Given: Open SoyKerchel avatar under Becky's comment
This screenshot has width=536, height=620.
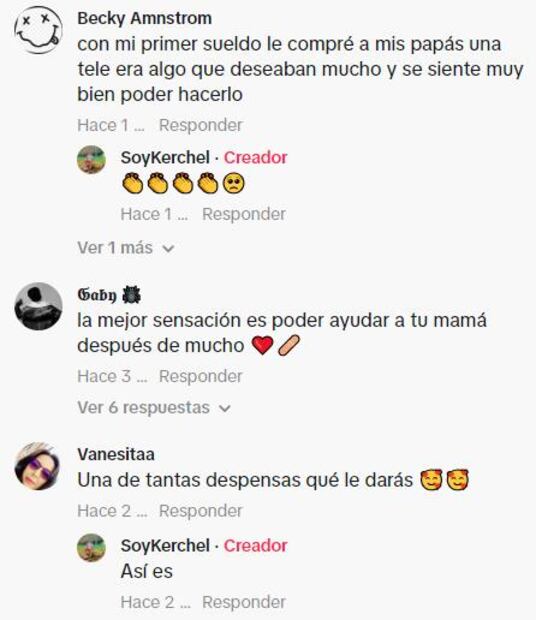Looking at the screenshot, I should coord(91,160).
